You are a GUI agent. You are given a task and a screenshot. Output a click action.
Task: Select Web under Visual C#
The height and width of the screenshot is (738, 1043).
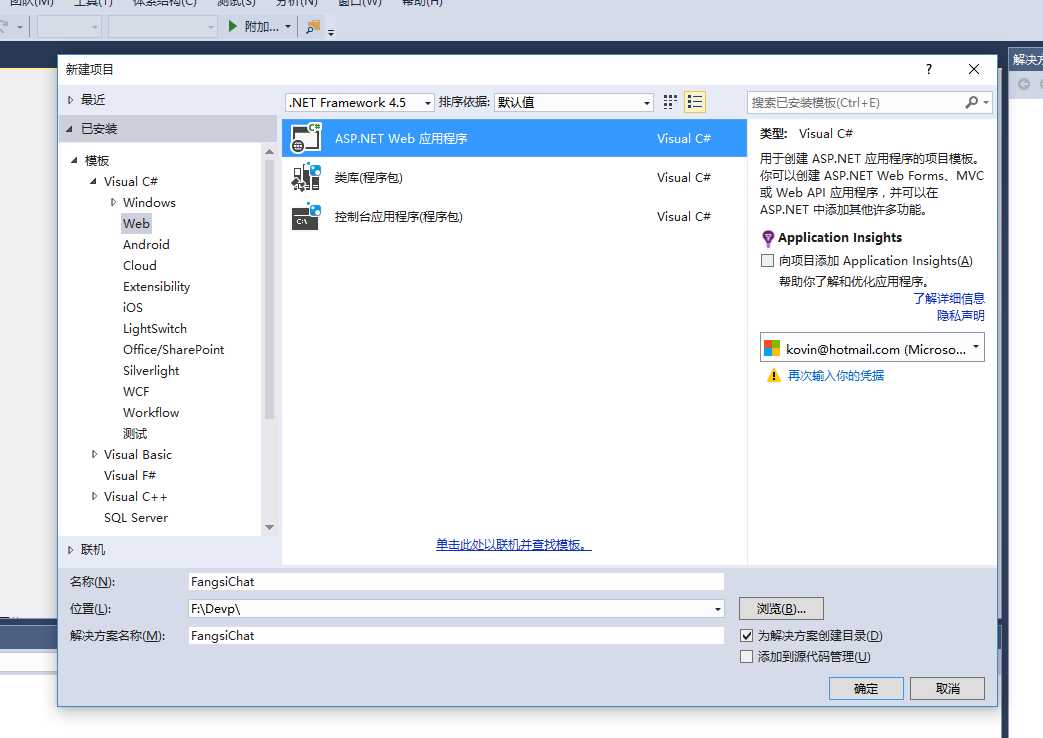136,224
